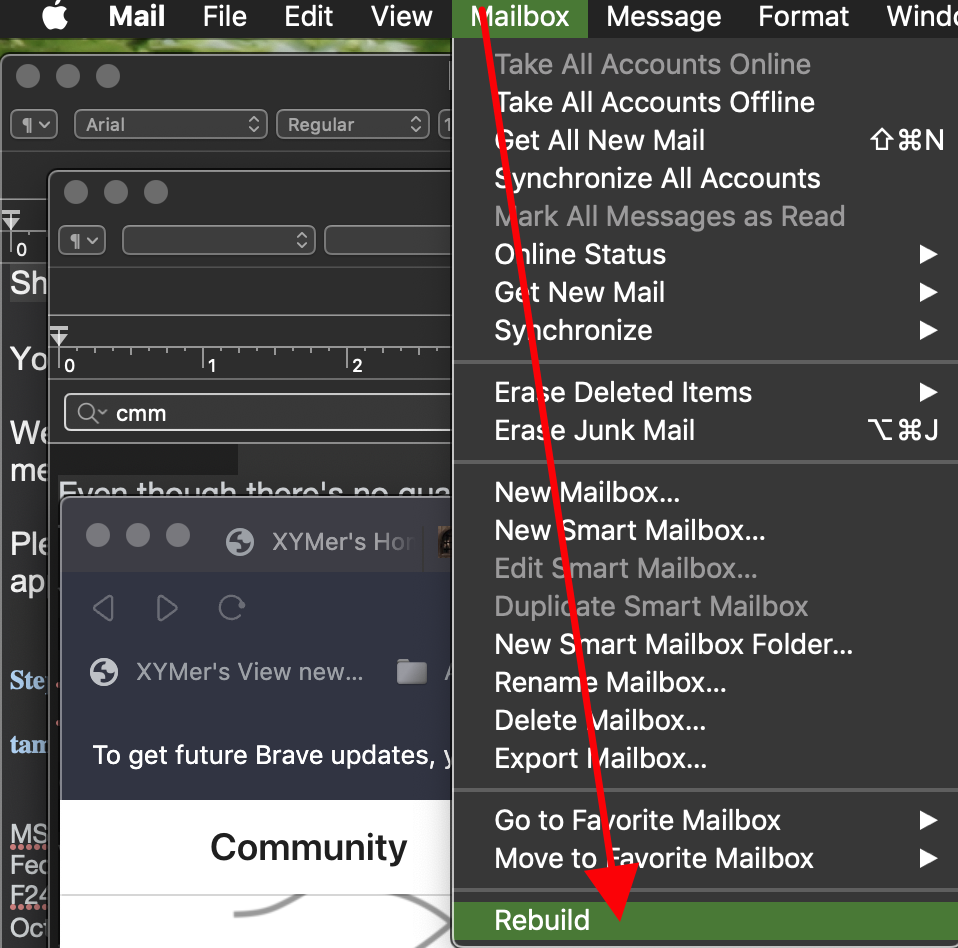Click the Brave updates notice text
This screenshot has height=948, width=958.
tap(271, 755)
